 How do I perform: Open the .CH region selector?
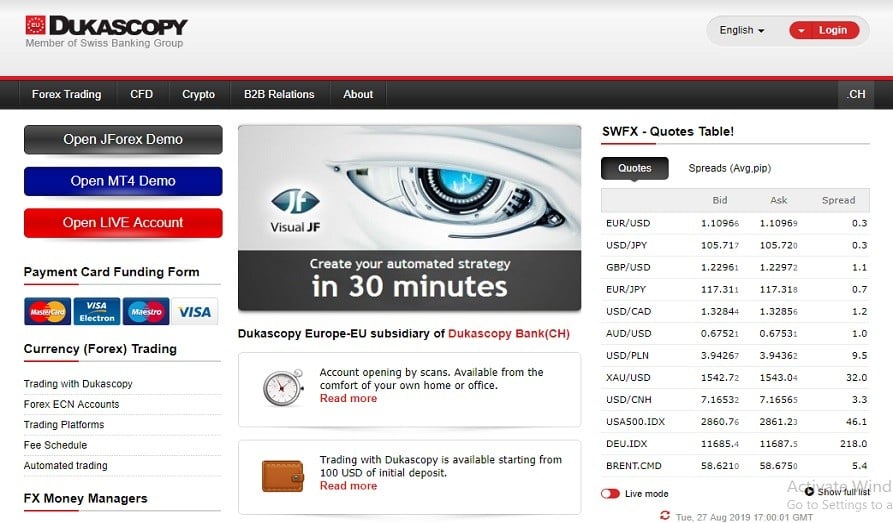856,94
